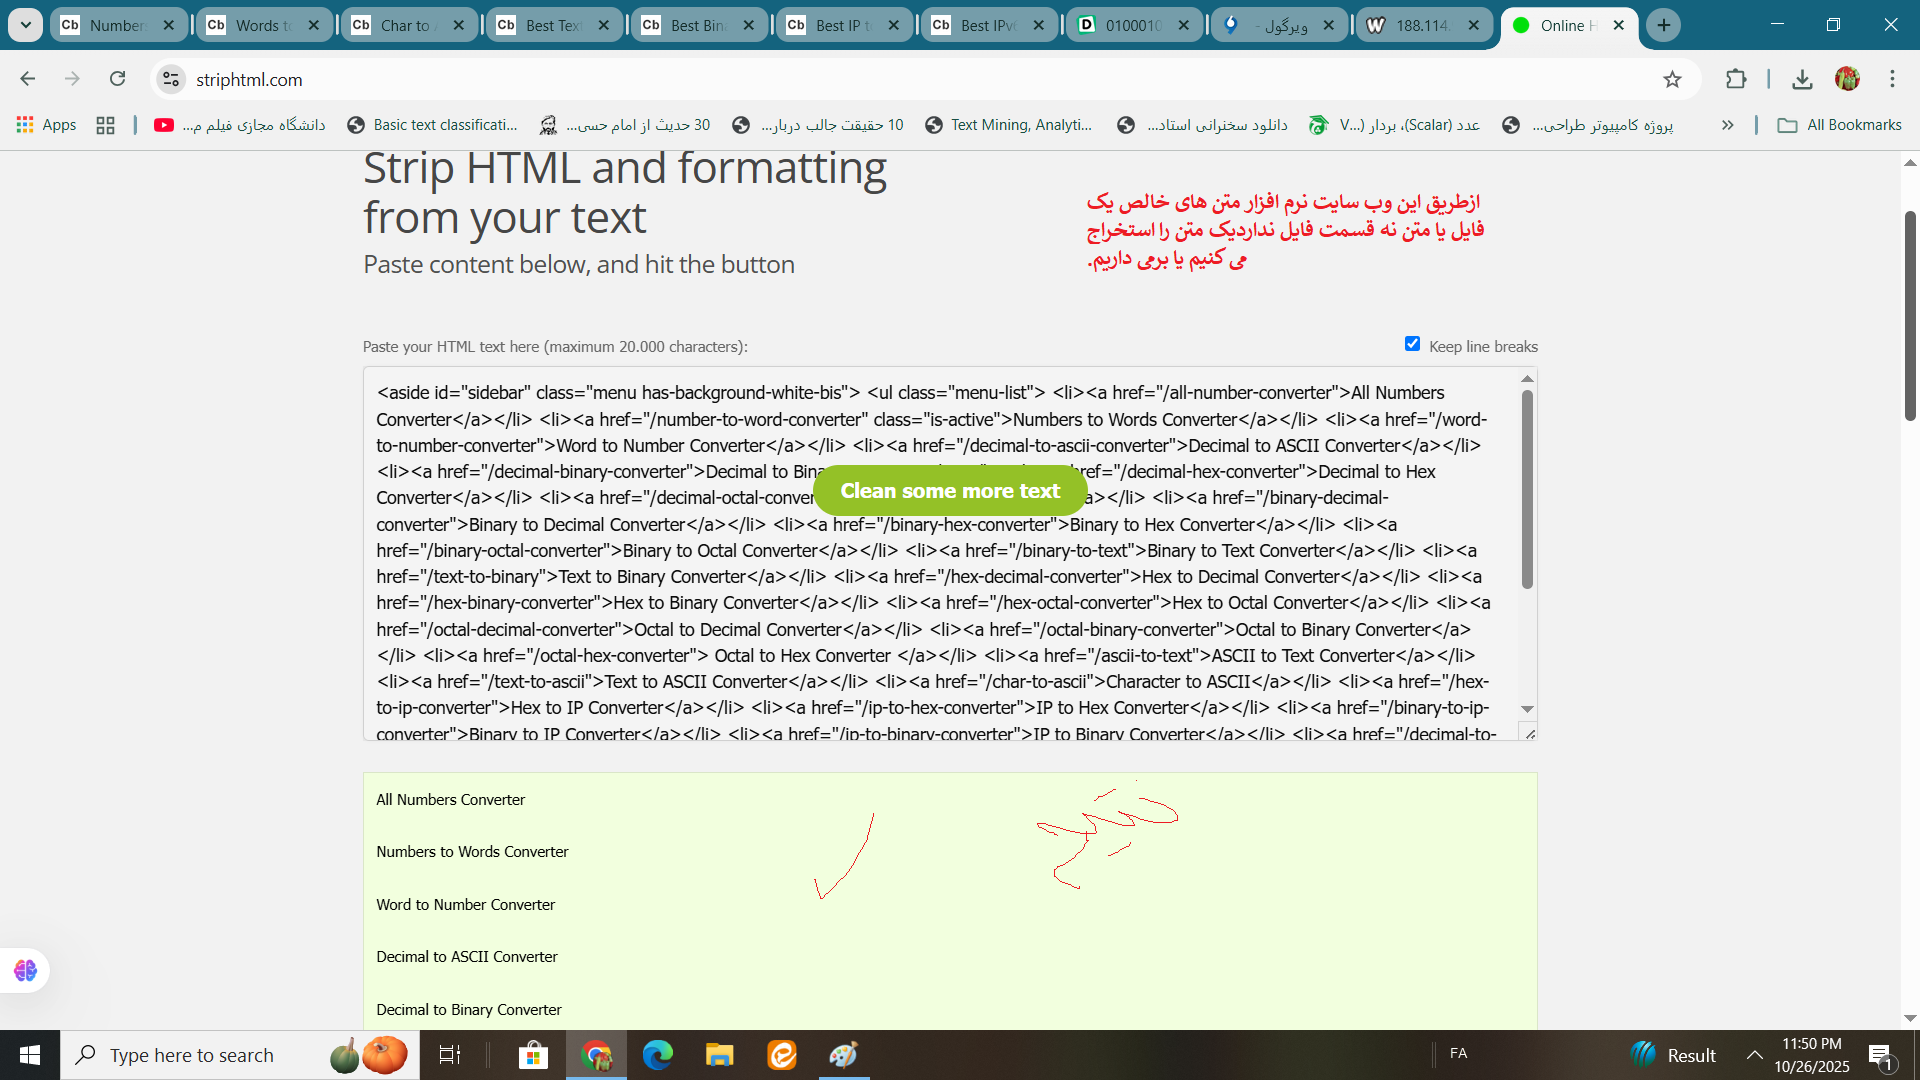Show hidden icons in the system tray
1920x1080 pixels.
click(1756, 1054)
